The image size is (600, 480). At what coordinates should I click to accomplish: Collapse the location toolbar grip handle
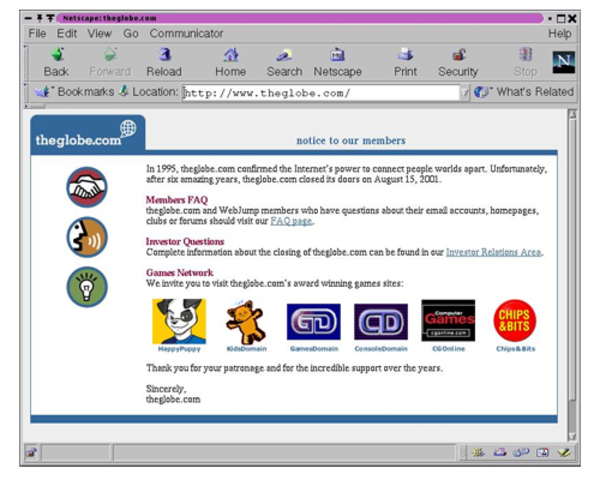tap(26, 92)
